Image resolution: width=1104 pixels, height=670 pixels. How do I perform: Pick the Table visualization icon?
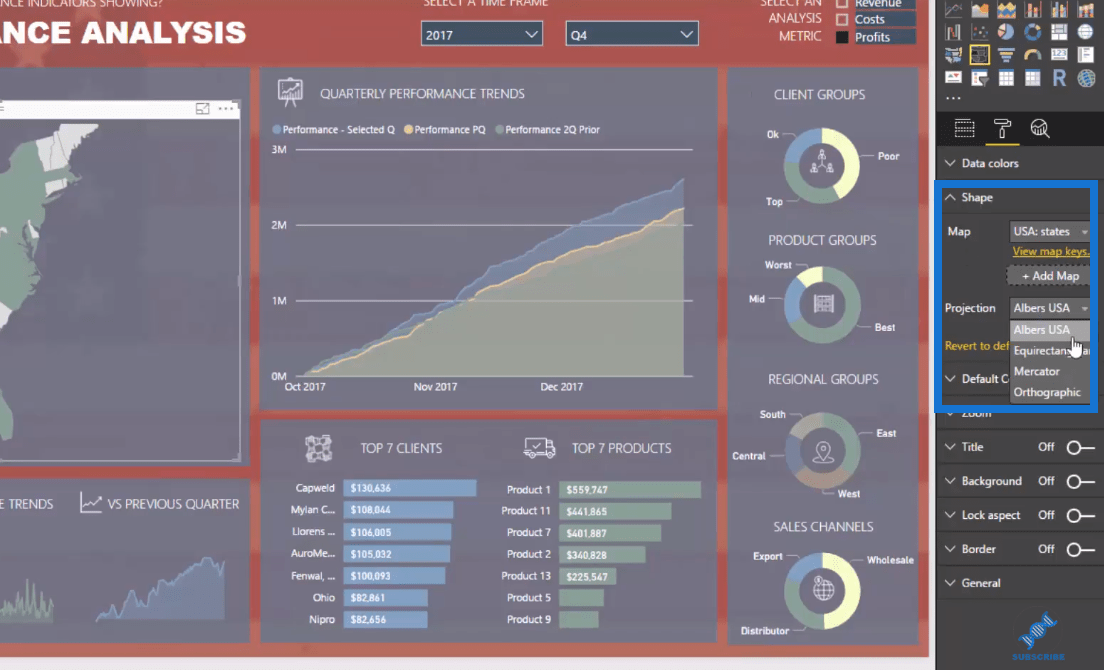(x=1006, y=77)
